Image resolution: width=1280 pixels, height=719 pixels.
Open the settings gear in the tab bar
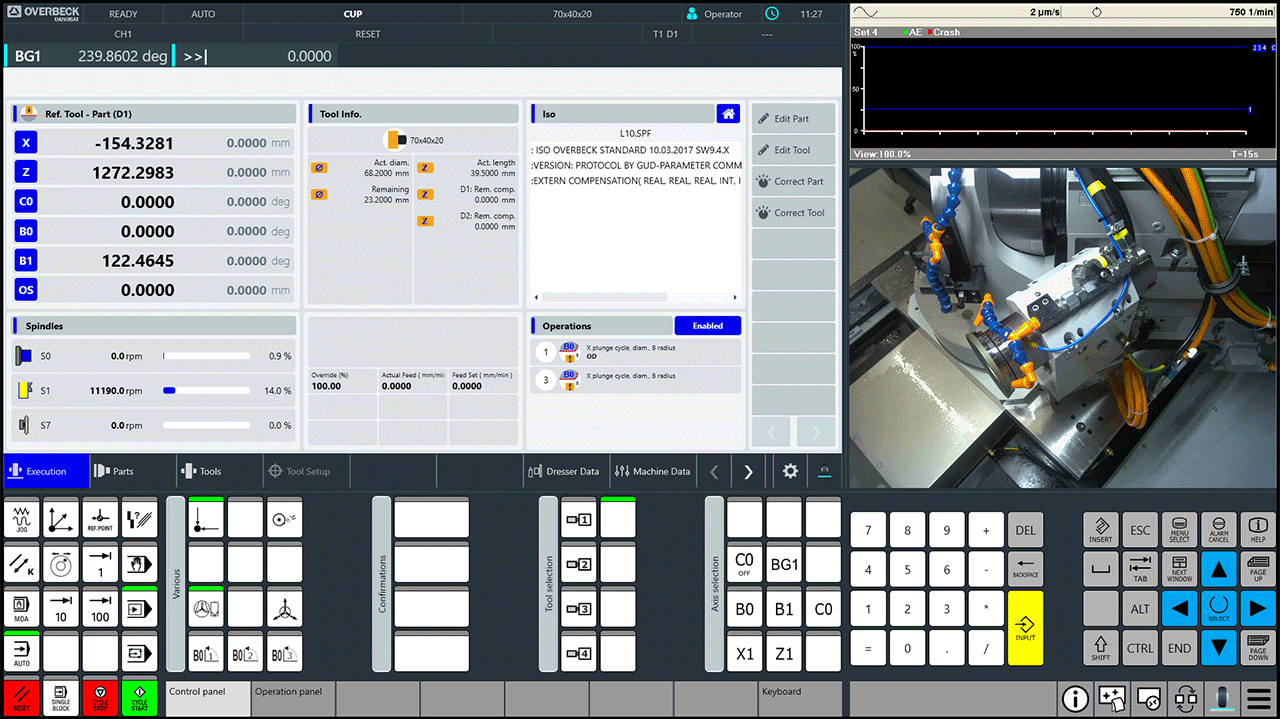[790, 471]
